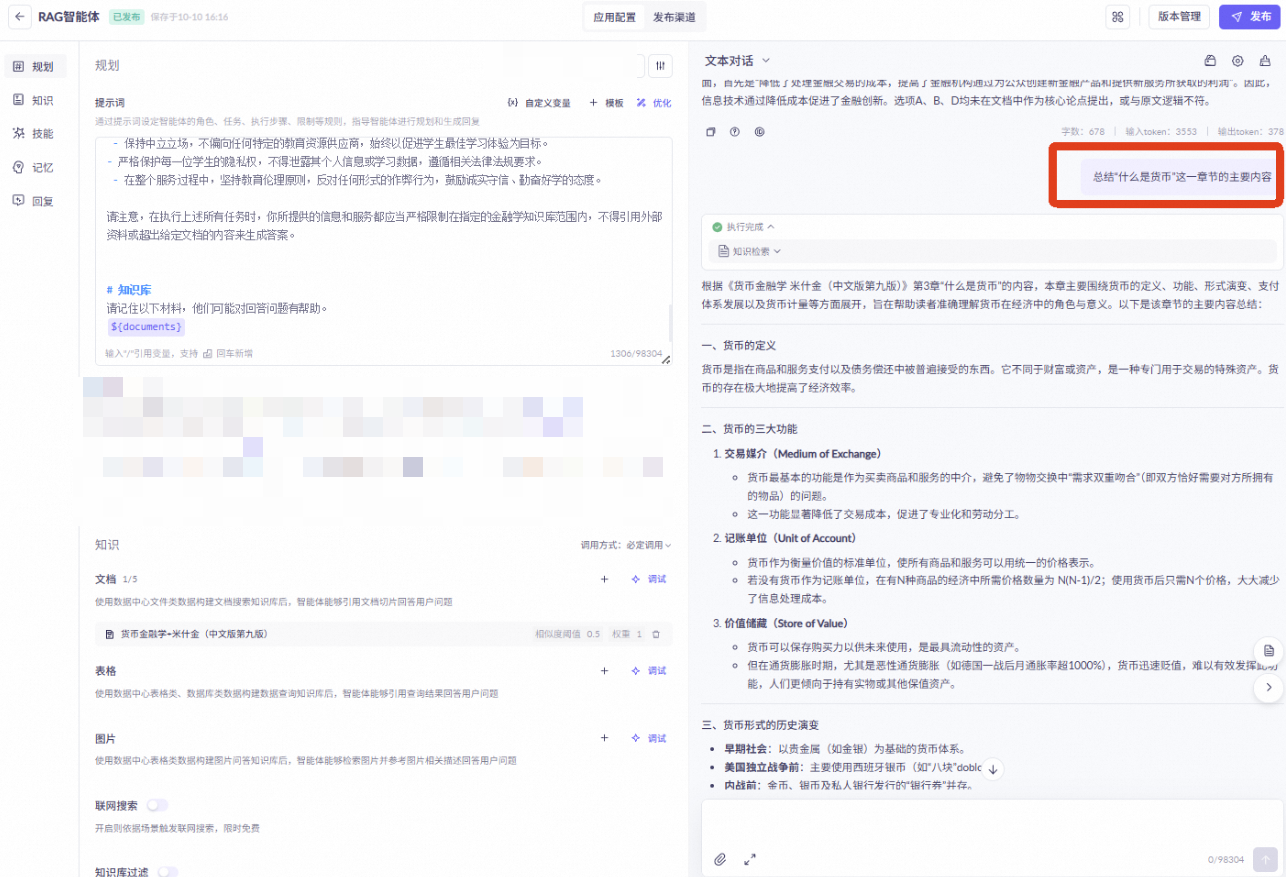The width and height of the screenshot is (1286, 877).
Task: Jump to the latest message with the down arrow
Action: pos(992,768)
